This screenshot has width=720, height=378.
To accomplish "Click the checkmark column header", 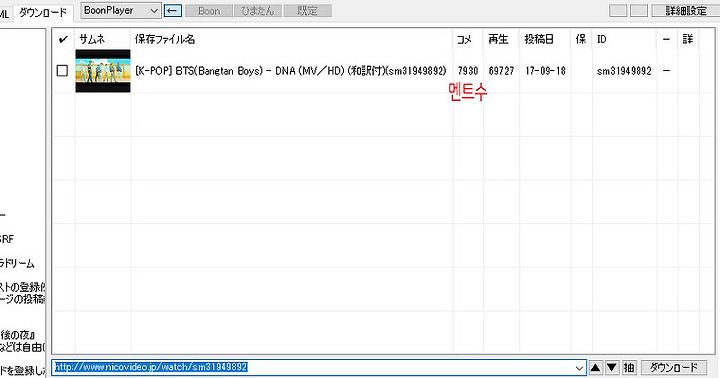I will click(63, 39).
